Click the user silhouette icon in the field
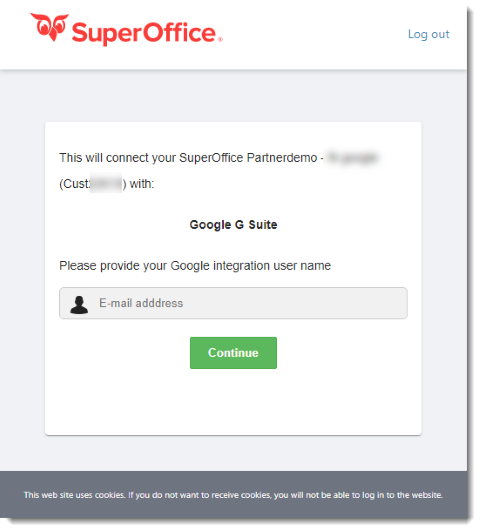Screen dimensions: 480x531 pos(79,305)
